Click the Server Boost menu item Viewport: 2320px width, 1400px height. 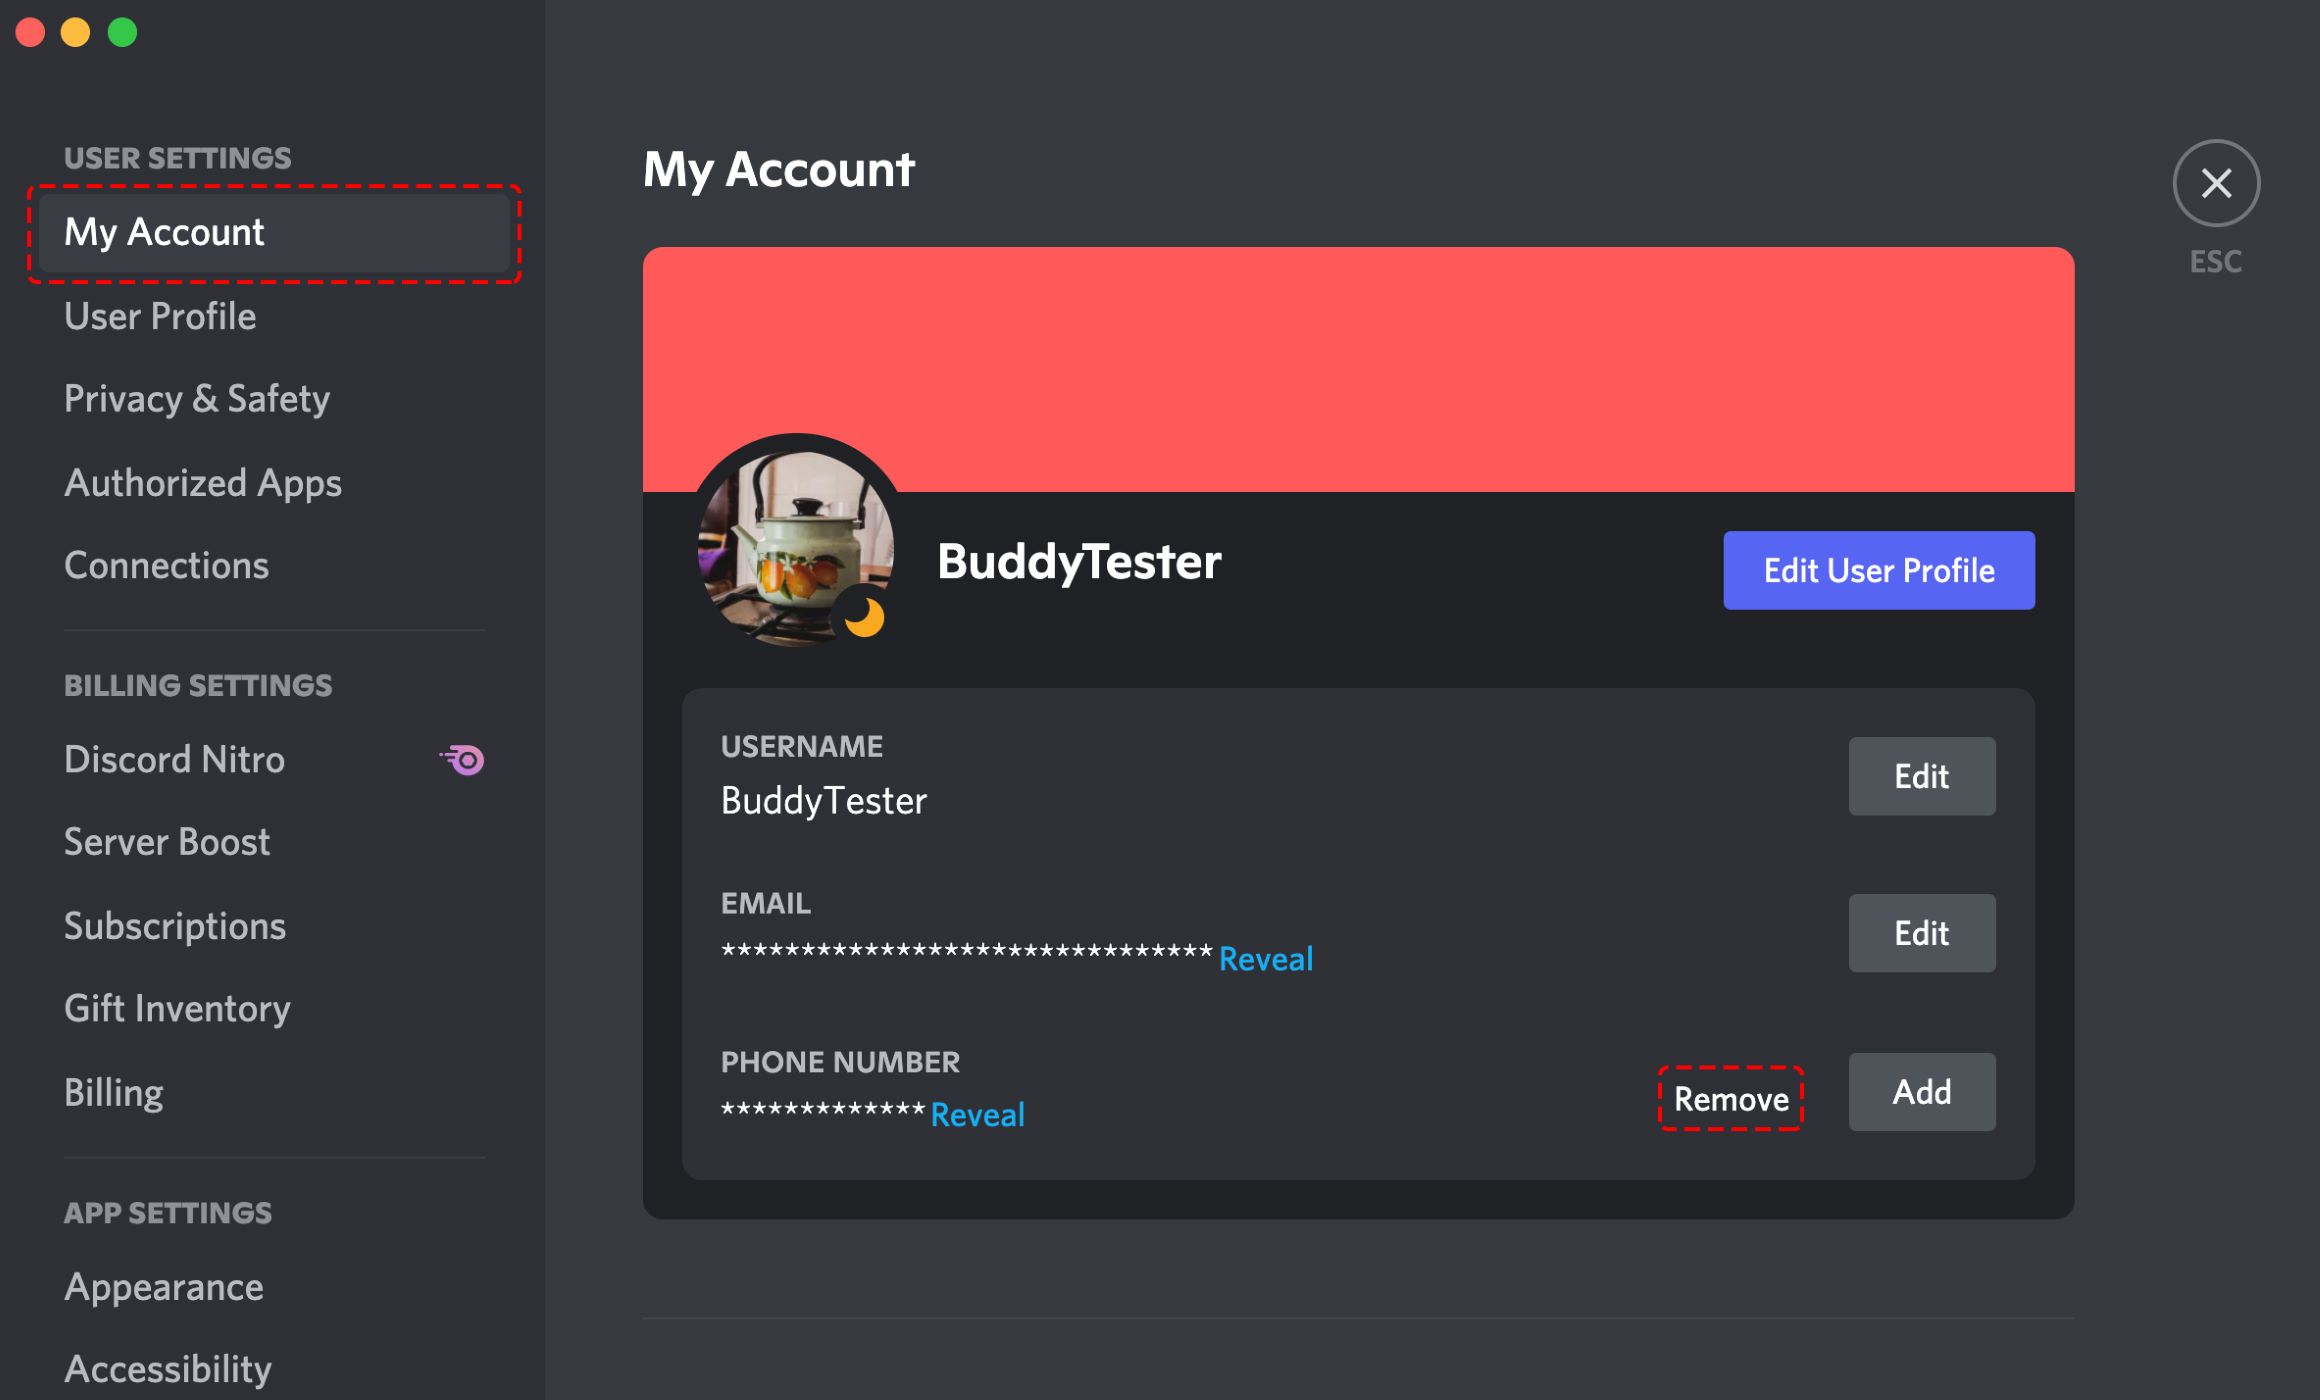pyautogui.click(x=166, y=843)
